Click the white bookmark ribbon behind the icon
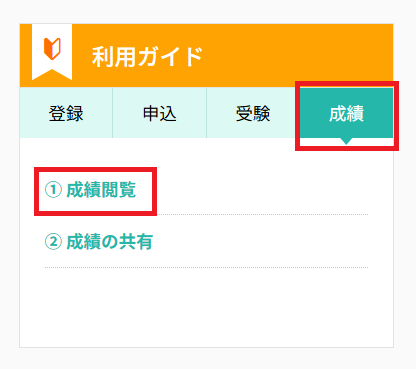This screenshot has width=416, height=369. 52,52
